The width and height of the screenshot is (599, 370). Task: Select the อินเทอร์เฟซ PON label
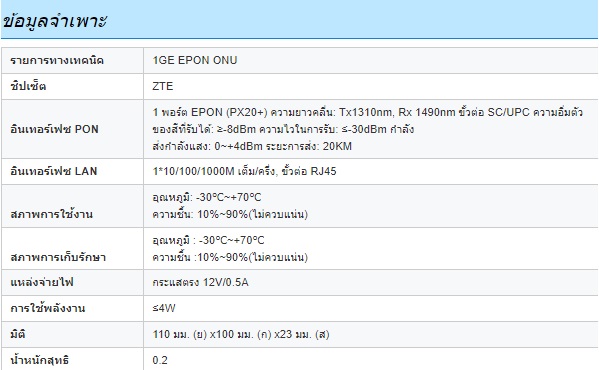tap(55, 129)
